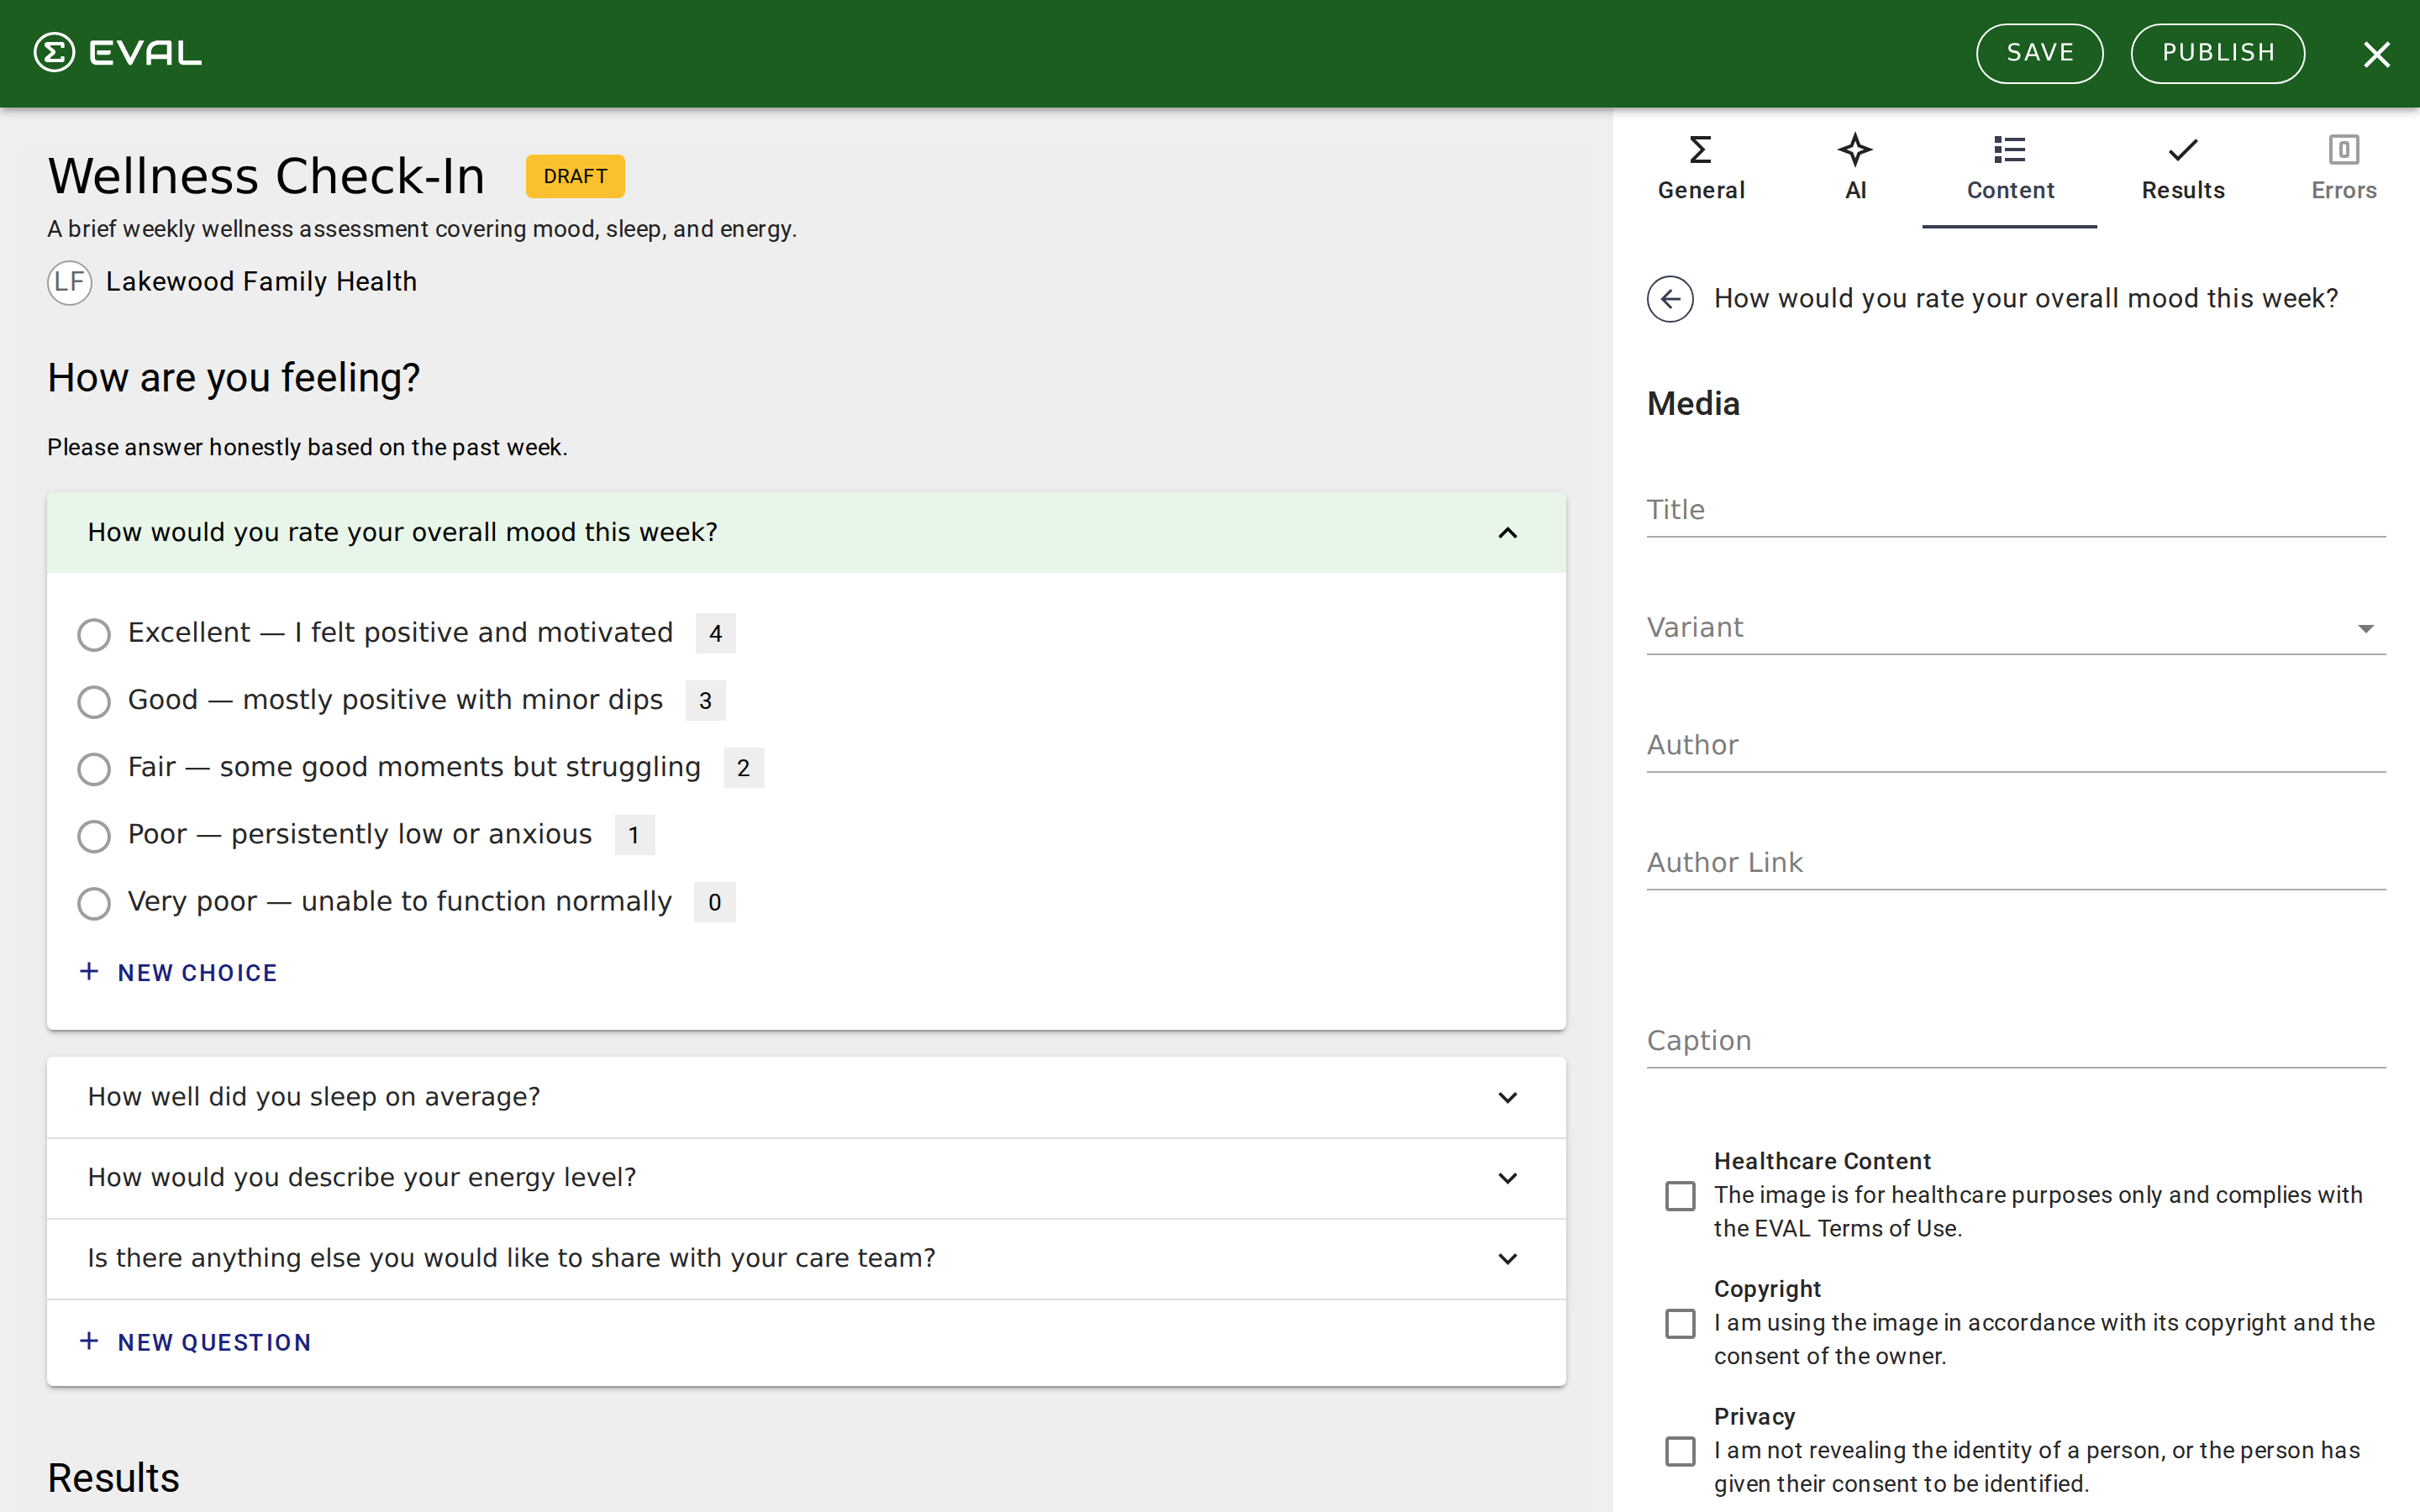Click the EVAL logo in the header
This screenshot has width=2420, height=1512.
point(117,53)
